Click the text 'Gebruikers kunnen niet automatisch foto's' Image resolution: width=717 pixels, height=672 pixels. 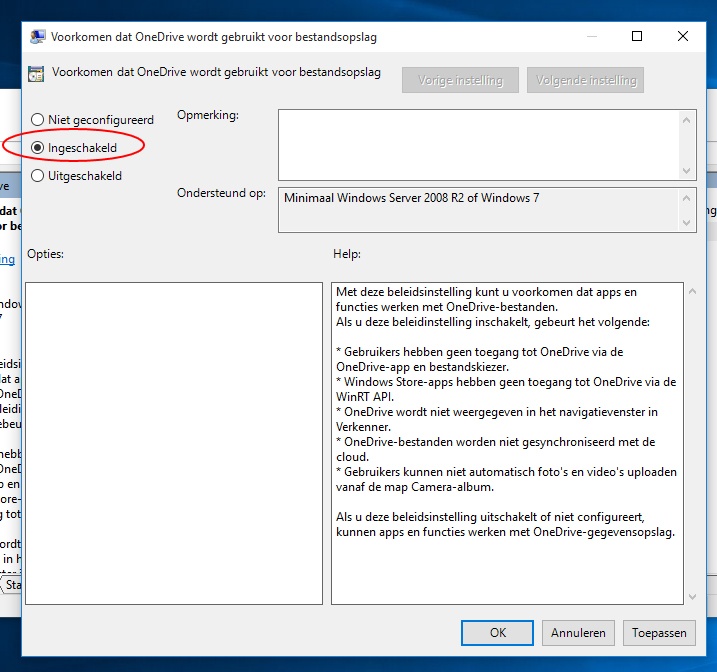pyautogui.click(x=456, y=472)
